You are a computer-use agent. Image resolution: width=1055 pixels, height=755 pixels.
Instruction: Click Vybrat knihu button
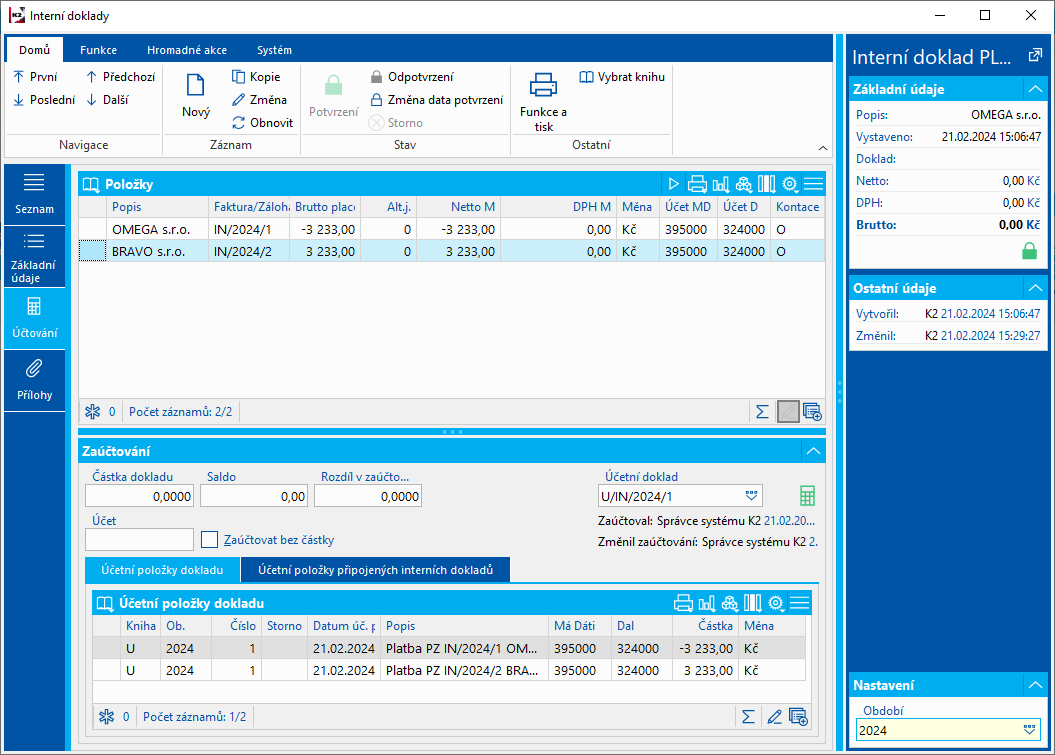[x=622, y=77]
